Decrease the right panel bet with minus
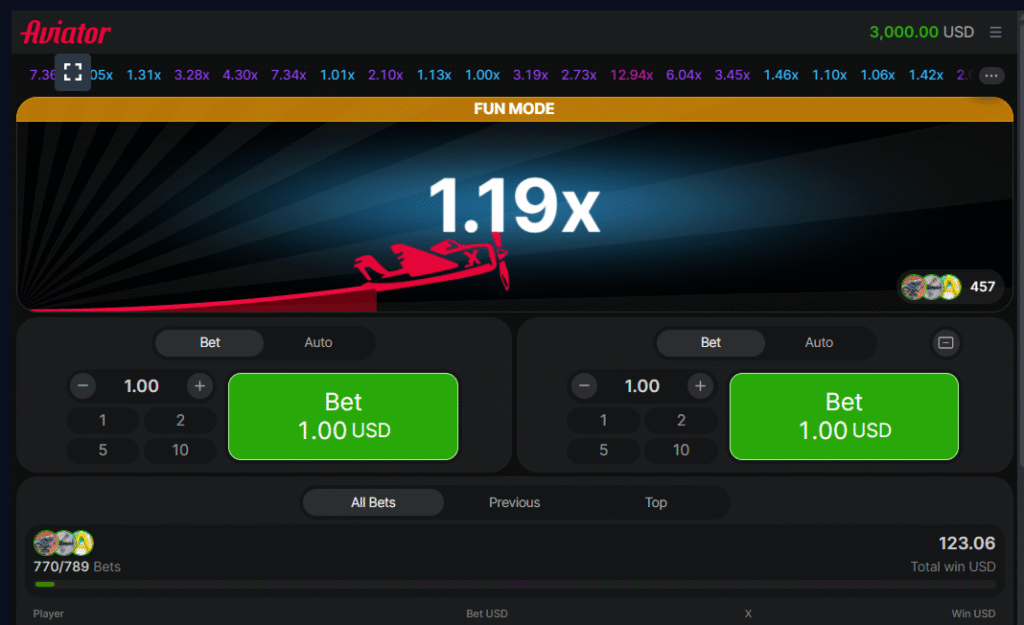The image size is (1024, 625). tap(584, 386)
